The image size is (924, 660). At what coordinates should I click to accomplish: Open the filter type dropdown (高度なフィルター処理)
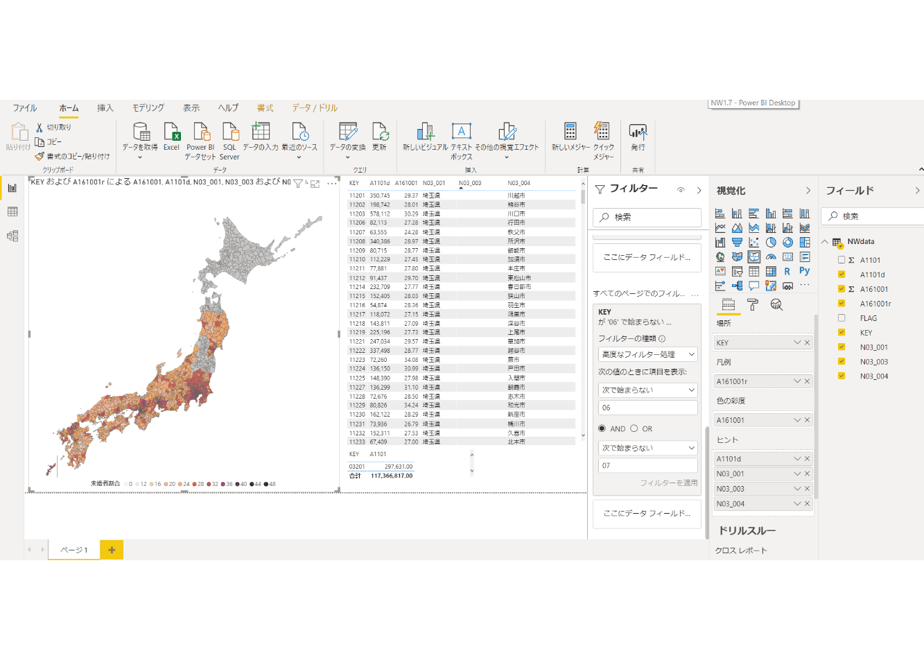click(648, 354)
